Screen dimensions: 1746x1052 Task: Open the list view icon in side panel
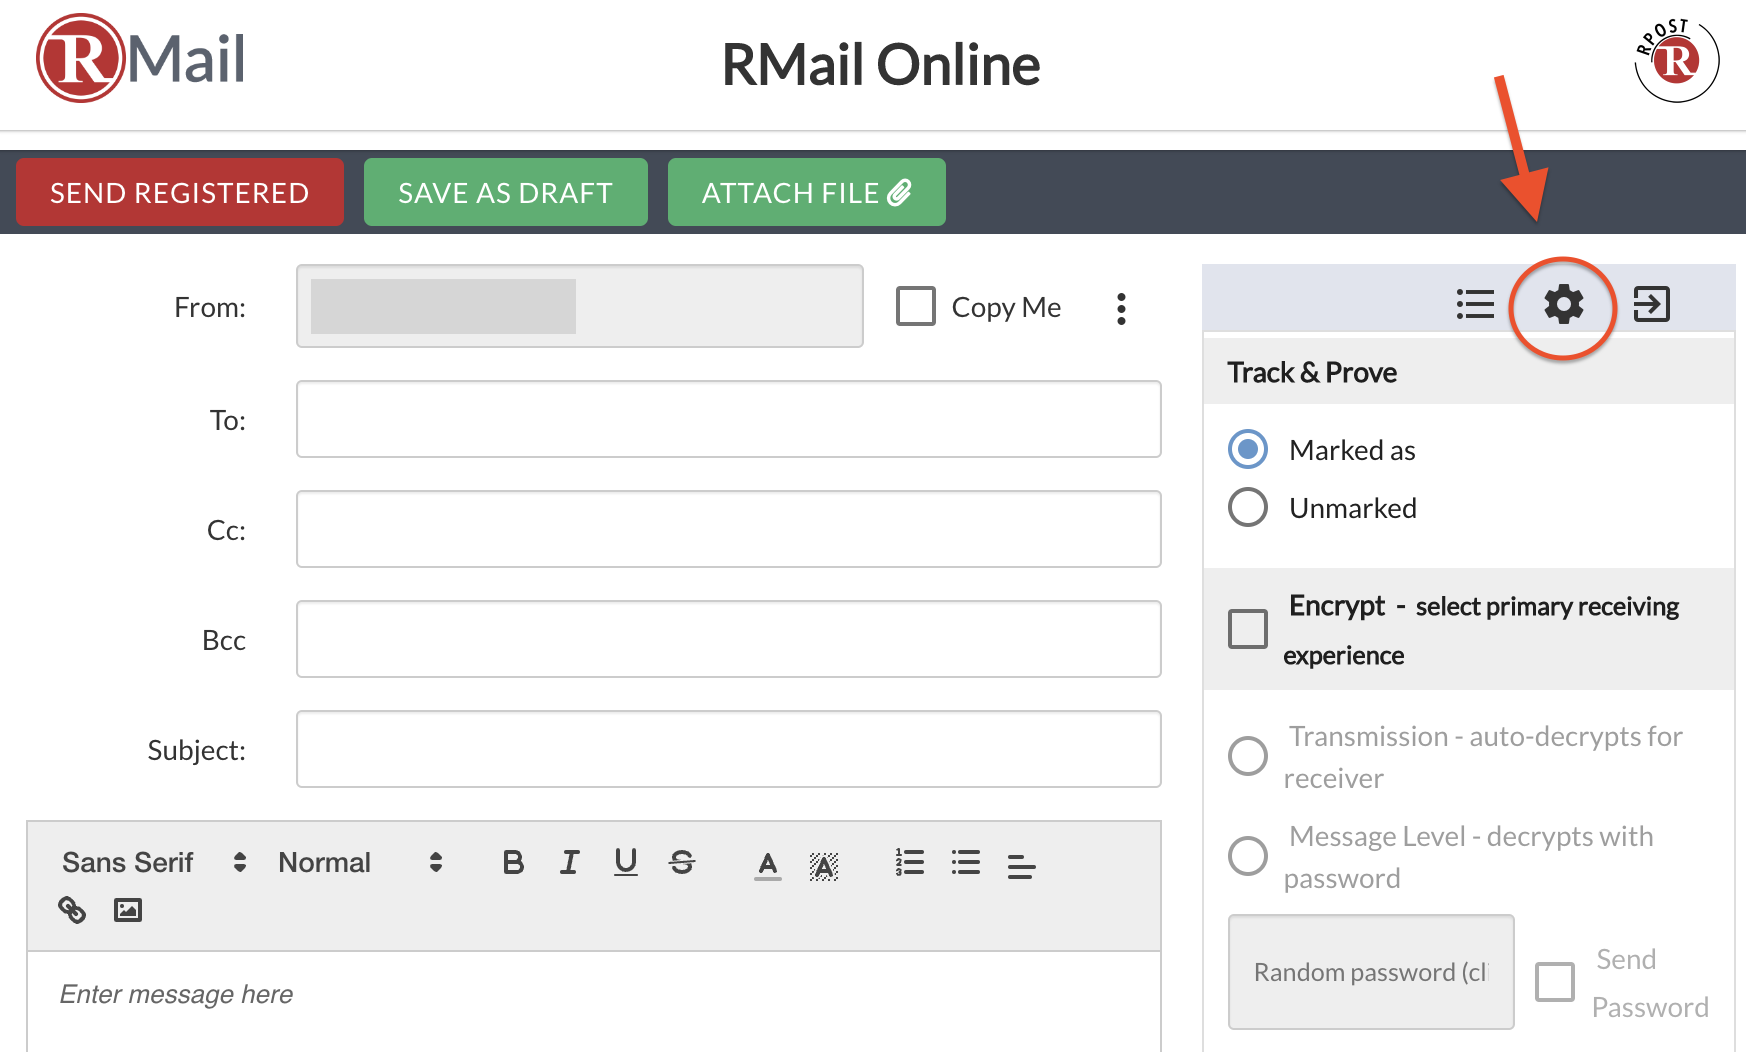coord(1475,304)
